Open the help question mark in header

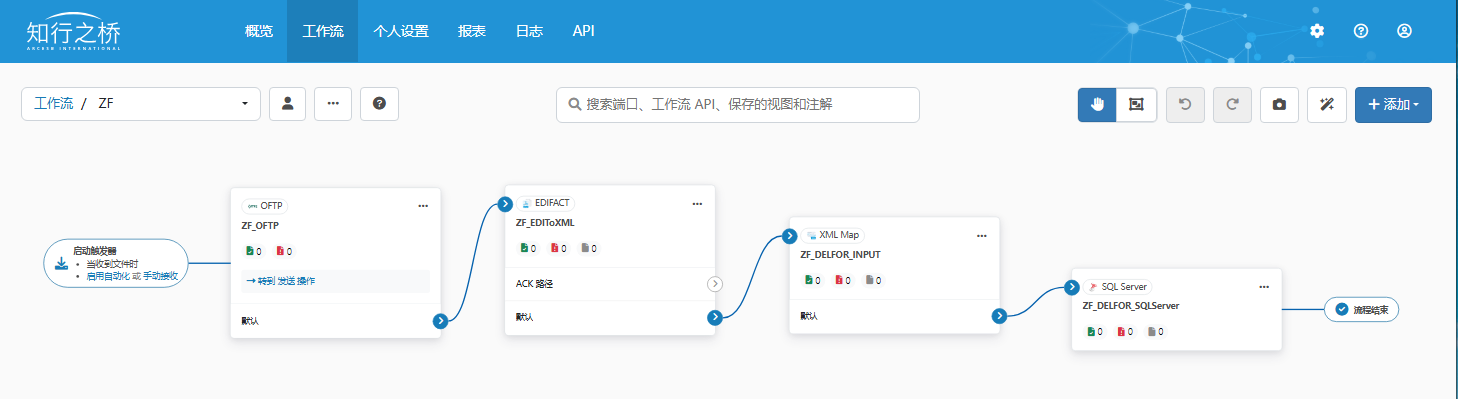[x=1360, y=31]
